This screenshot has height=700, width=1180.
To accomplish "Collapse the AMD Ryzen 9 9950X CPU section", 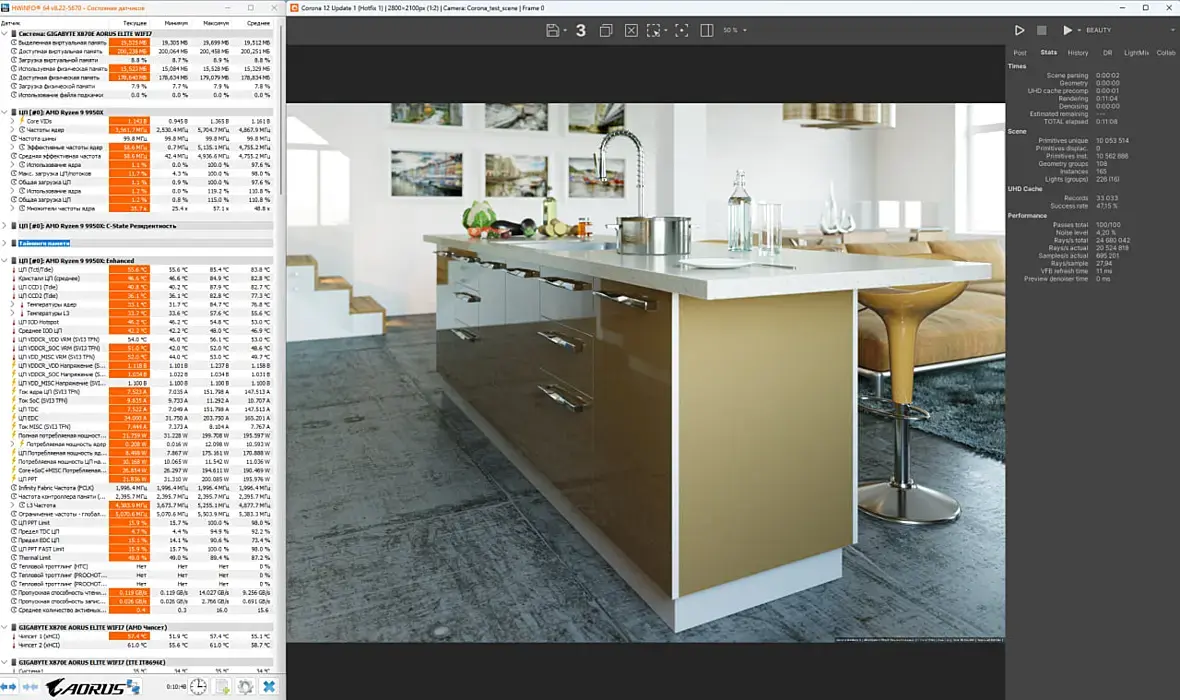I will pyautogui.click(x=5, y=112).
